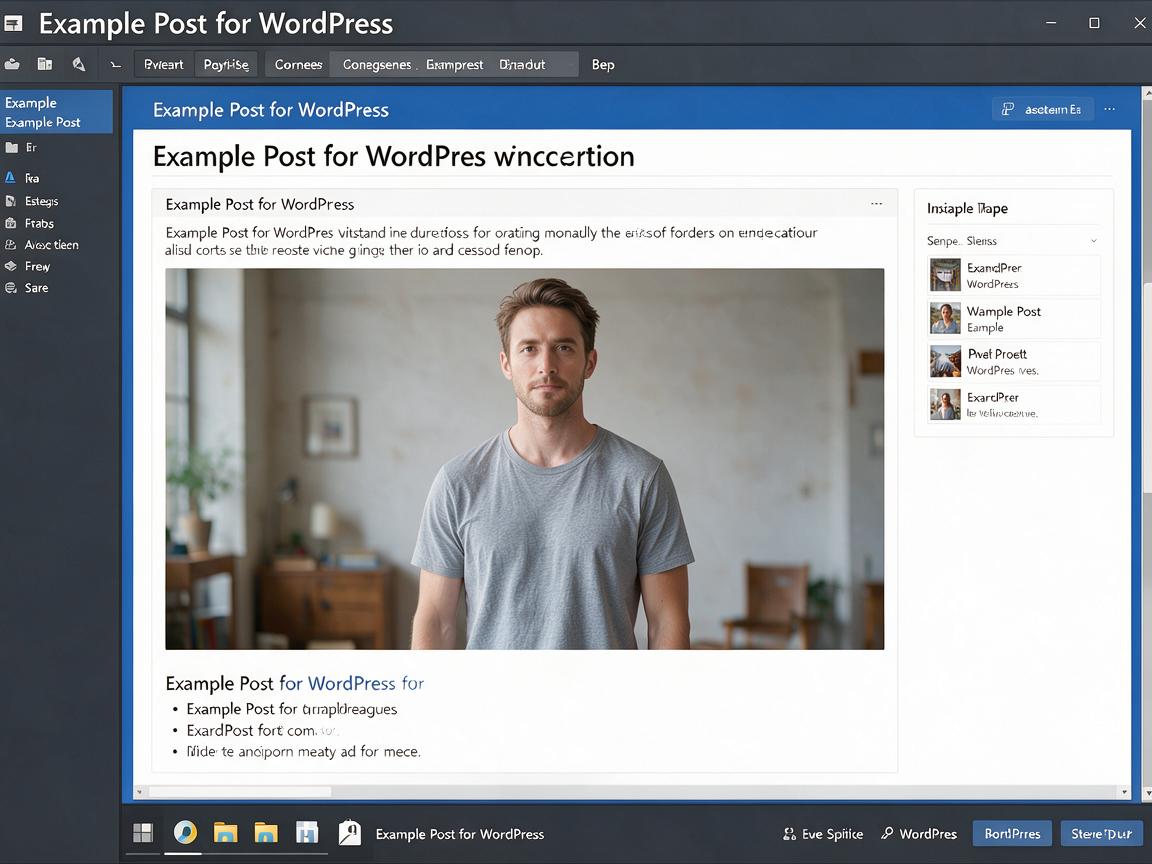Click the icon beside Avesc tleen
Image resolution: width=1152 pixels, height=864 pixels.
coord(10,245)
